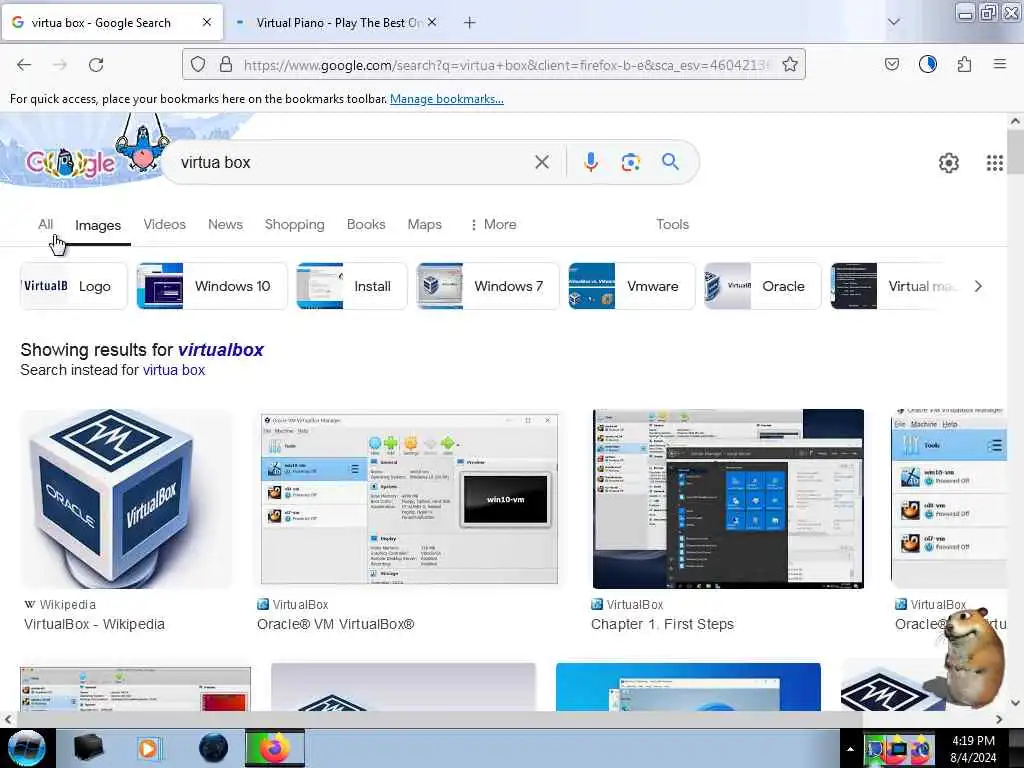Viewport: 1024px width, 768px height.
Task: Switch to the Virtual Piano tab
Action: 337,23
